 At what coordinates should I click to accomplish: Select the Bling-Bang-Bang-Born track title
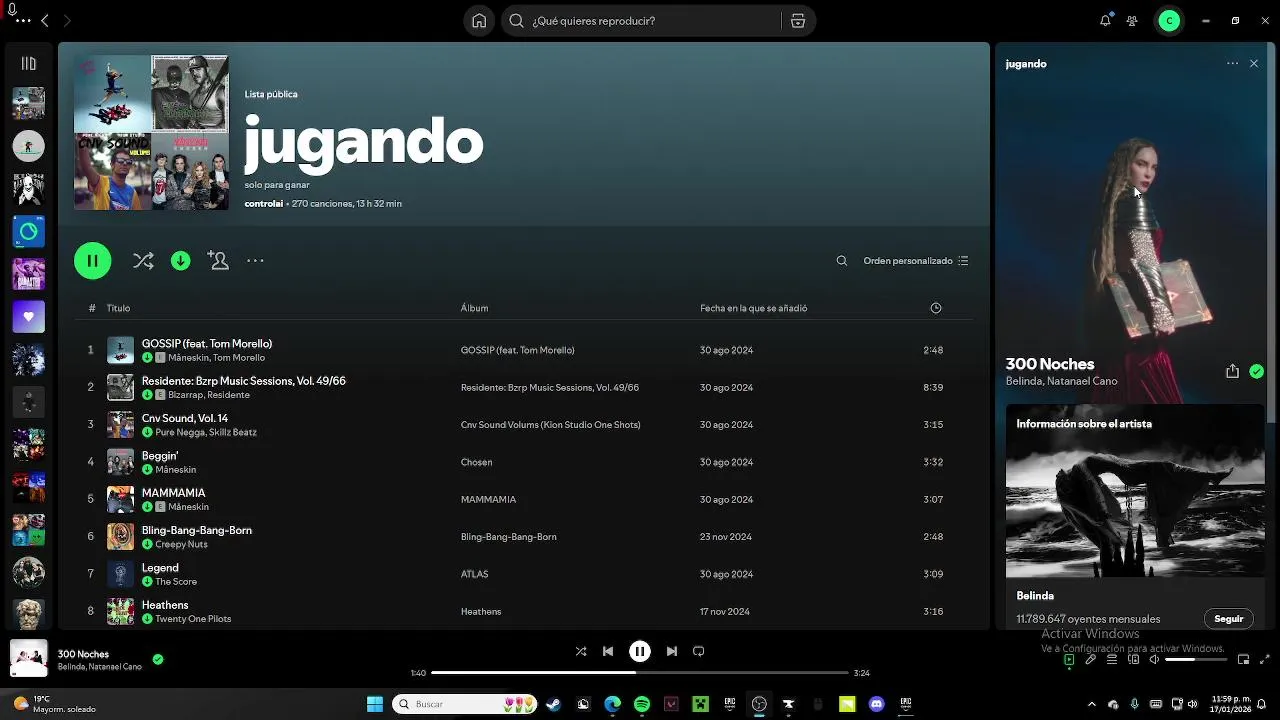pyautogui.click(x=197, y=530)
